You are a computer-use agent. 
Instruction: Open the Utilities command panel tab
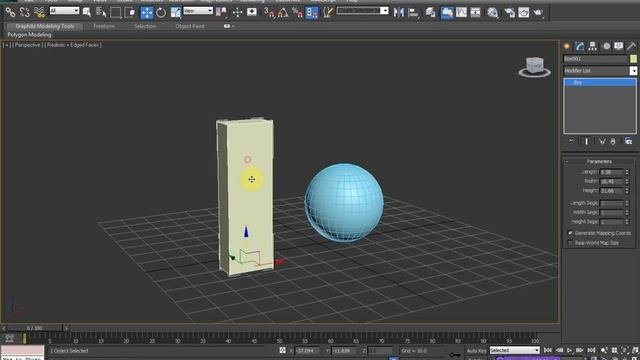click(632, 46)
